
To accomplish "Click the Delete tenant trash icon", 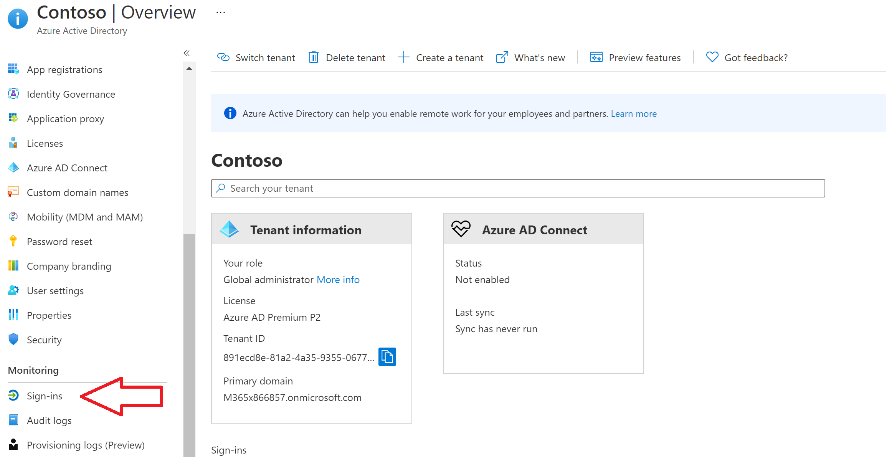I will tap(314, 57).
